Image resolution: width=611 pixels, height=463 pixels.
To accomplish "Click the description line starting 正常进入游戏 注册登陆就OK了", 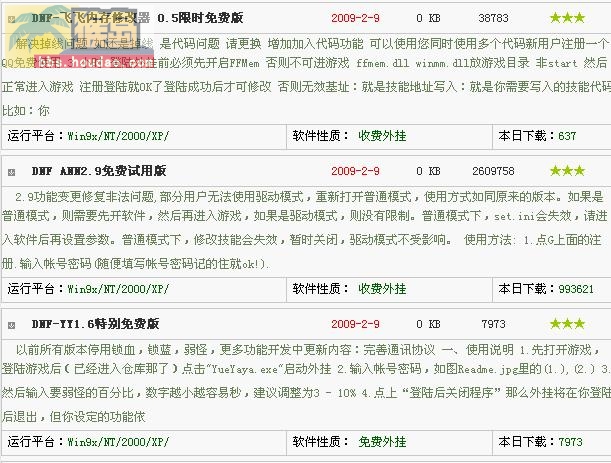I will [306, 87].
